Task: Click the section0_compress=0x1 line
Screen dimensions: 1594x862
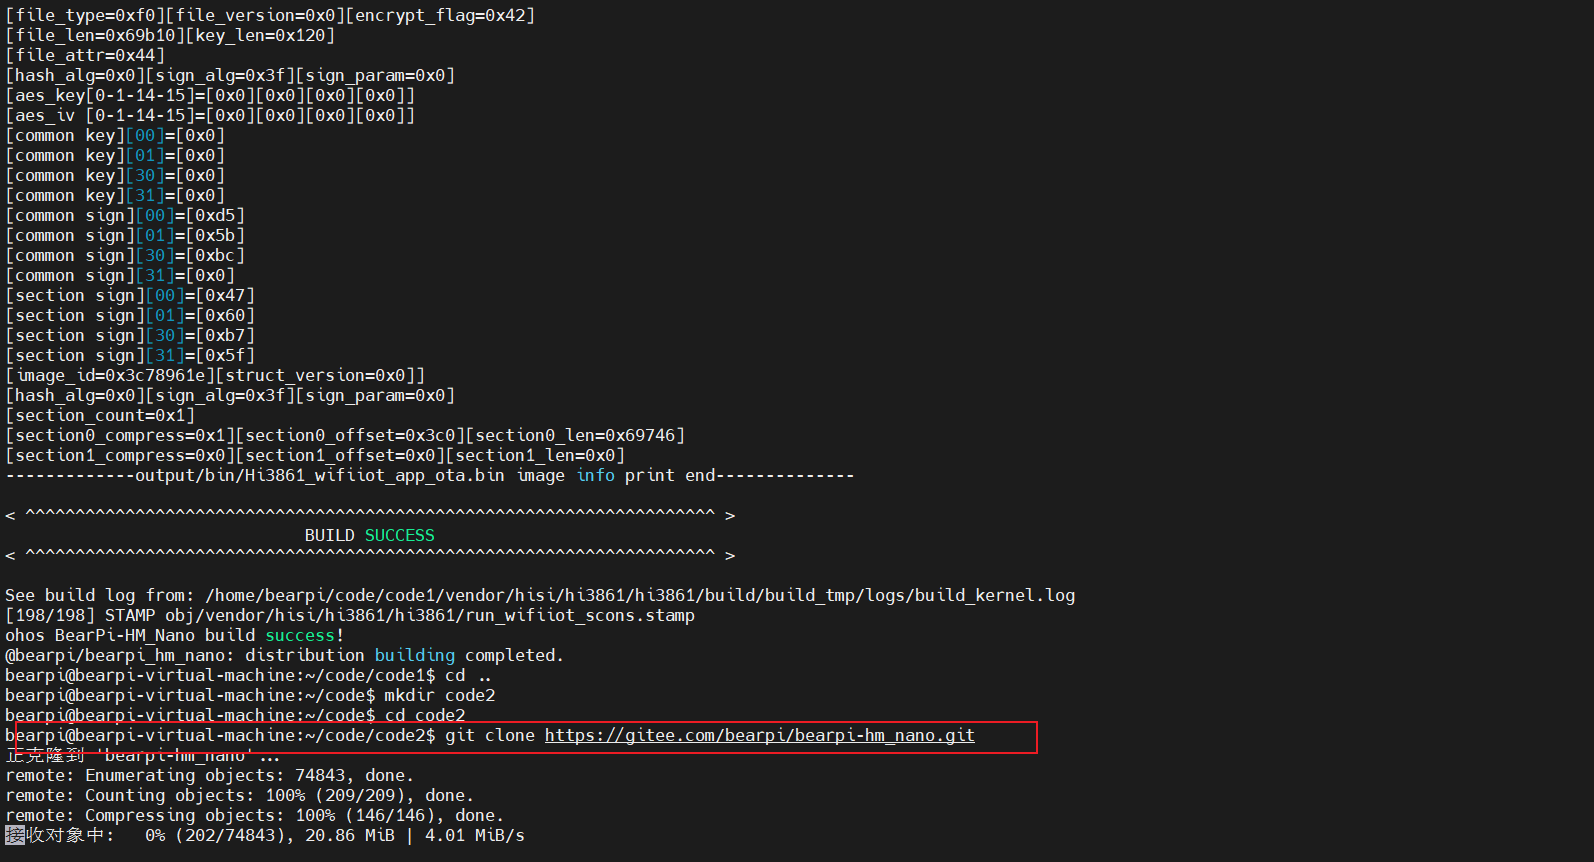Action: pyautogui.click(x=345, y=436)
